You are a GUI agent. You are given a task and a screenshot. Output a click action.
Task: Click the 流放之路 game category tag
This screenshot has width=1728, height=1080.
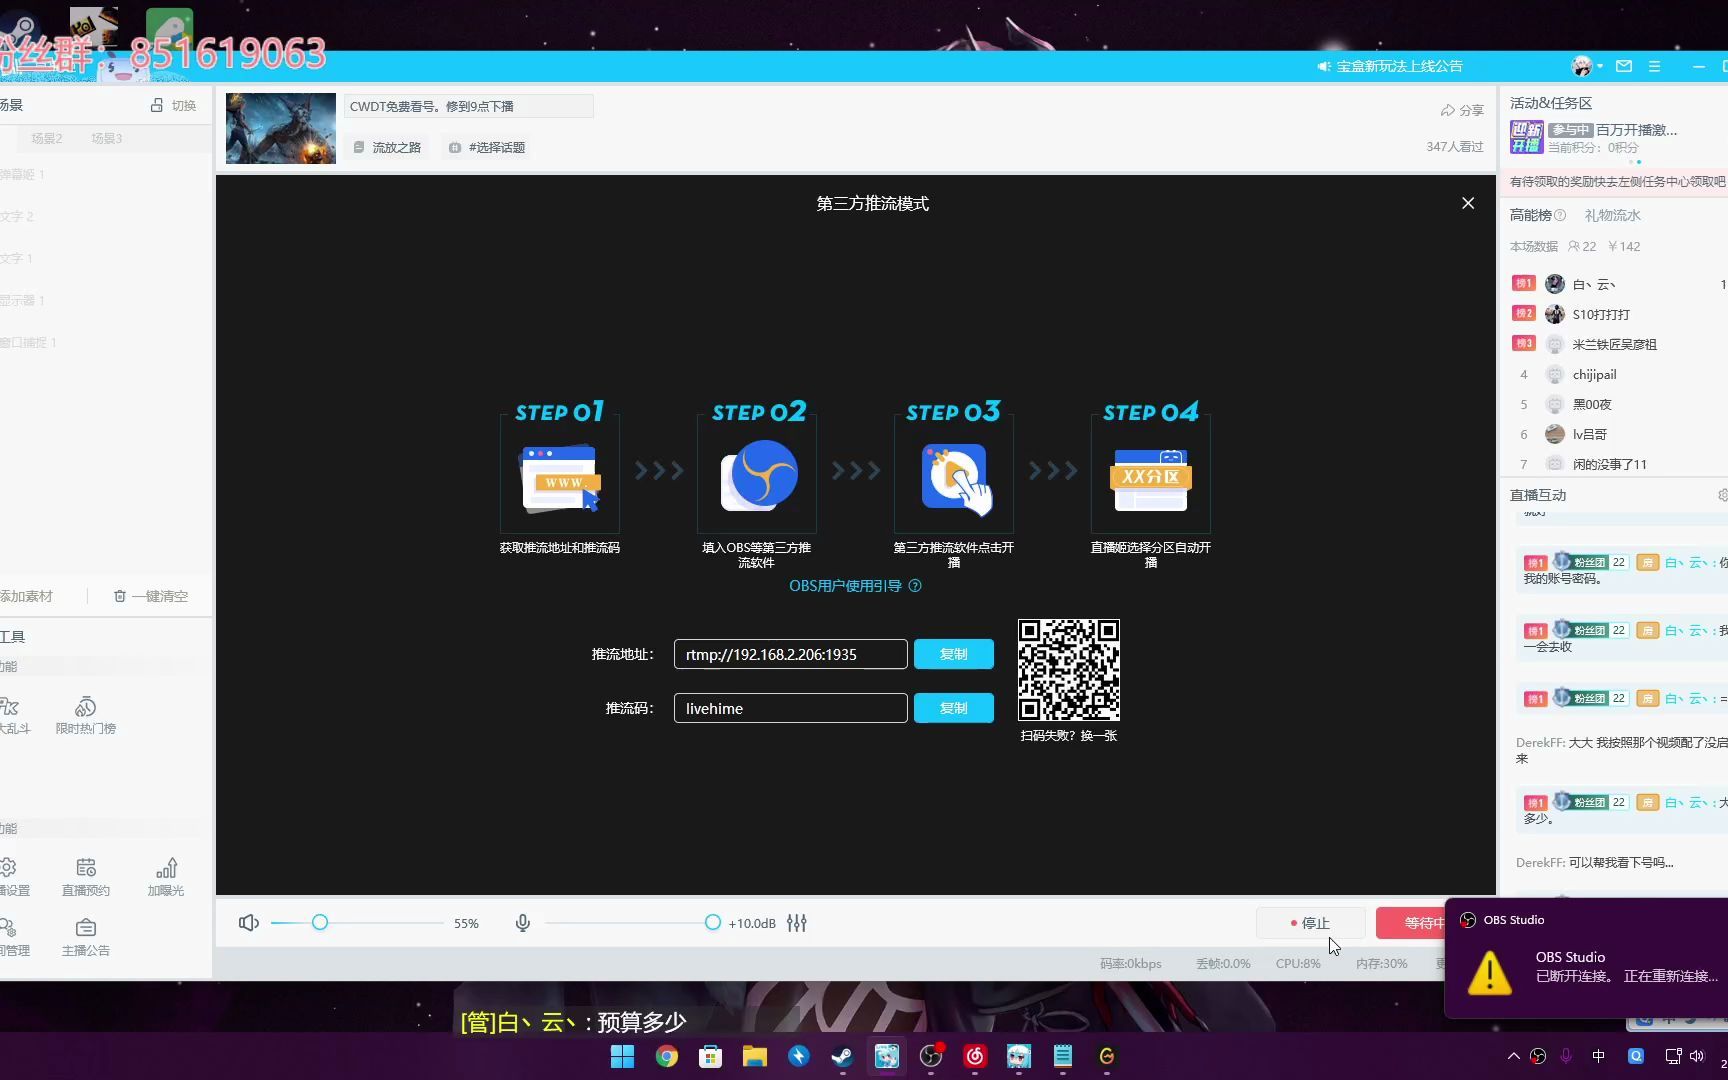[387, 147]
